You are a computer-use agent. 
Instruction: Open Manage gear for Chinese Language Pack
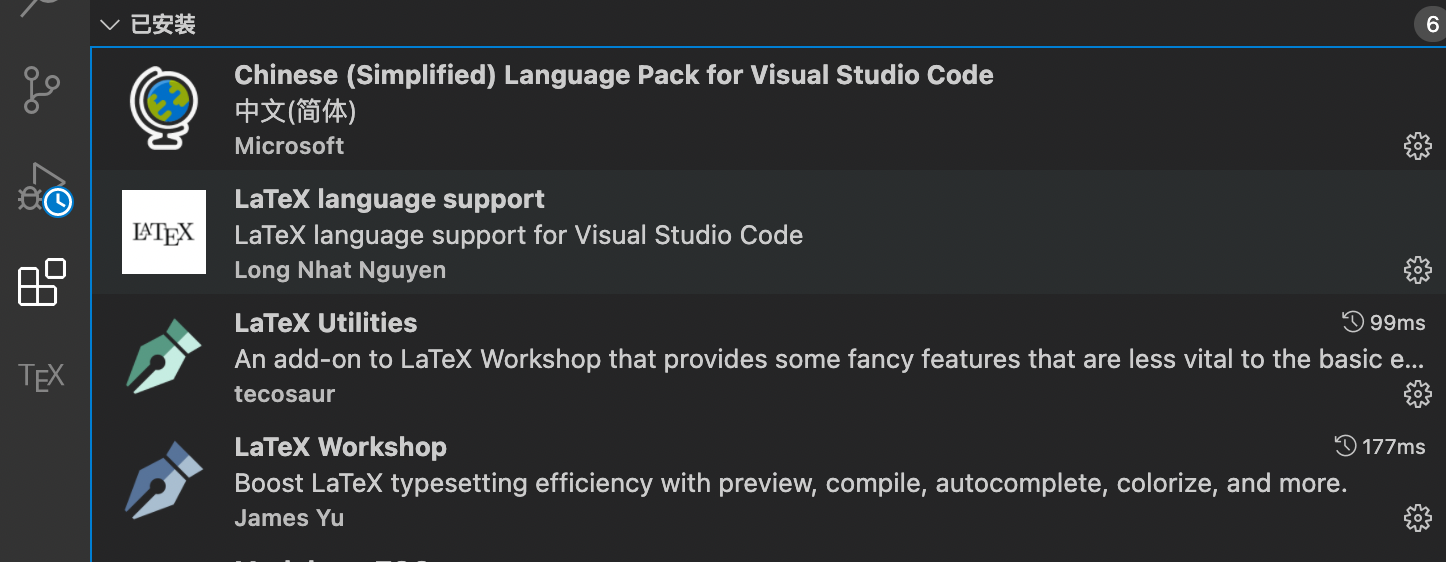(1417, 146)
